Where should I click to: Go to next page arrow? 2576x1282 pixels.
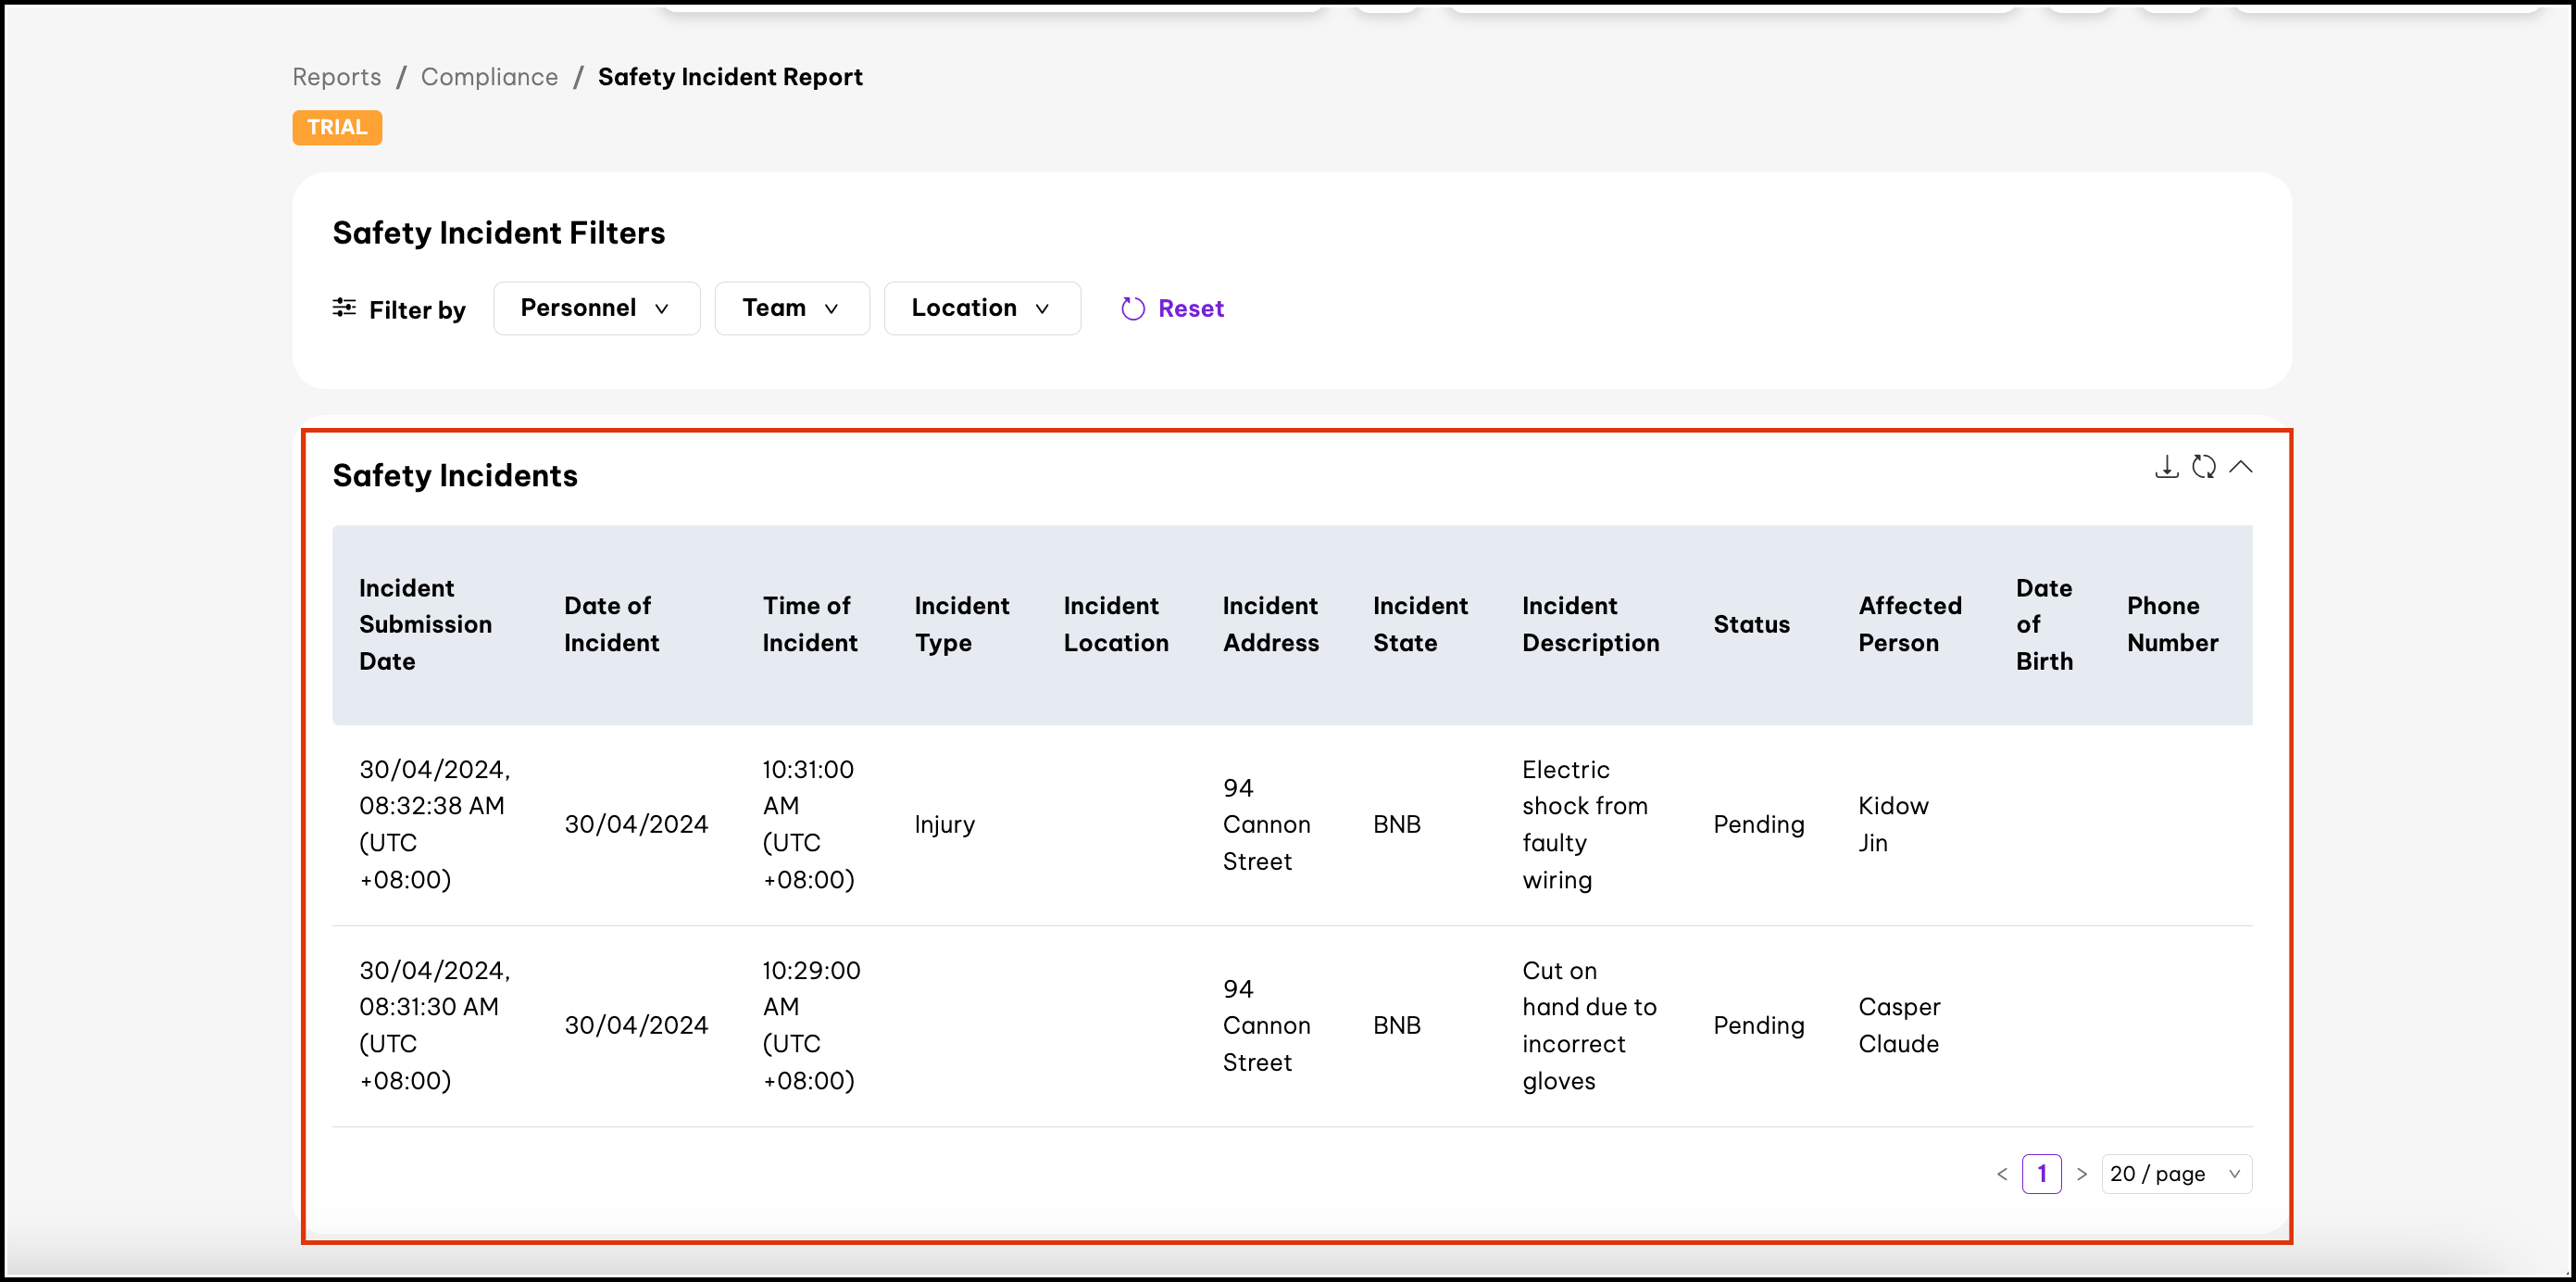[2081, 1174]
